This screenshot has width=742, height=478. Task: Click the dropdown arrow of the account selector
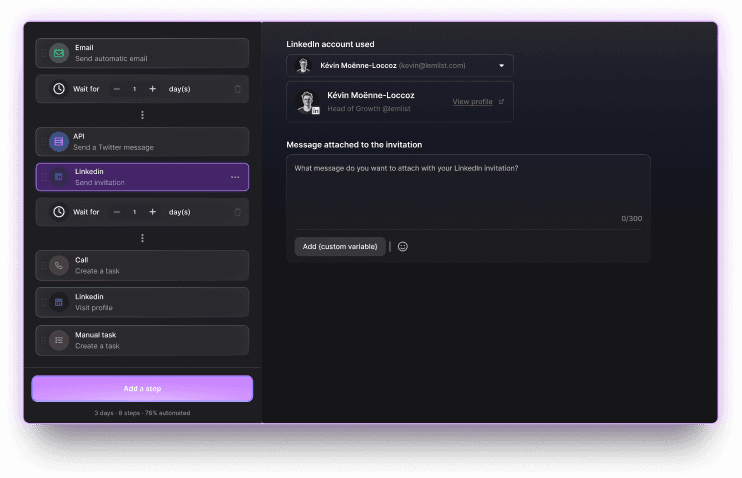pos(502,66)
